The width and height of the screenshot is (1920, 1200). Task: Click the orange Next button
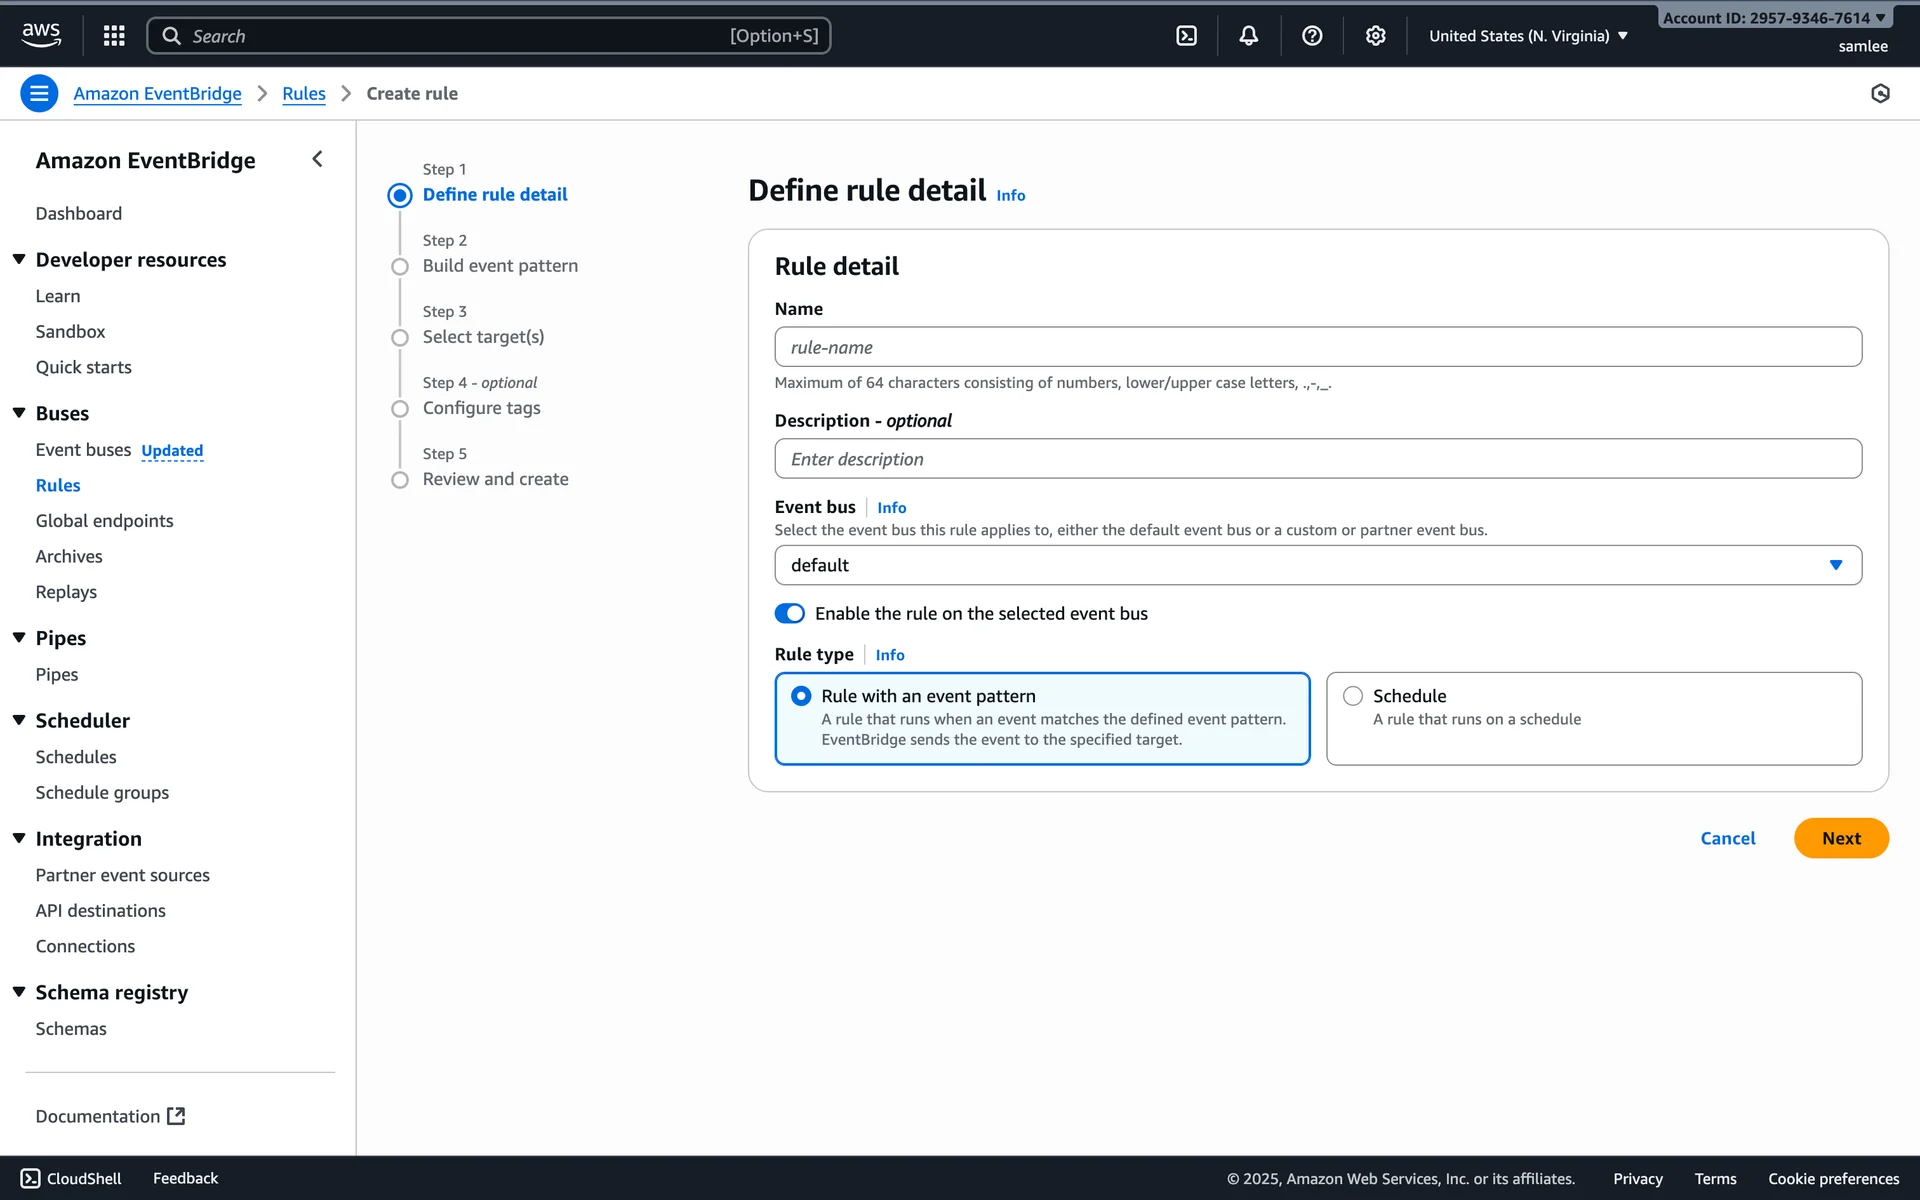coord(1840,838)
